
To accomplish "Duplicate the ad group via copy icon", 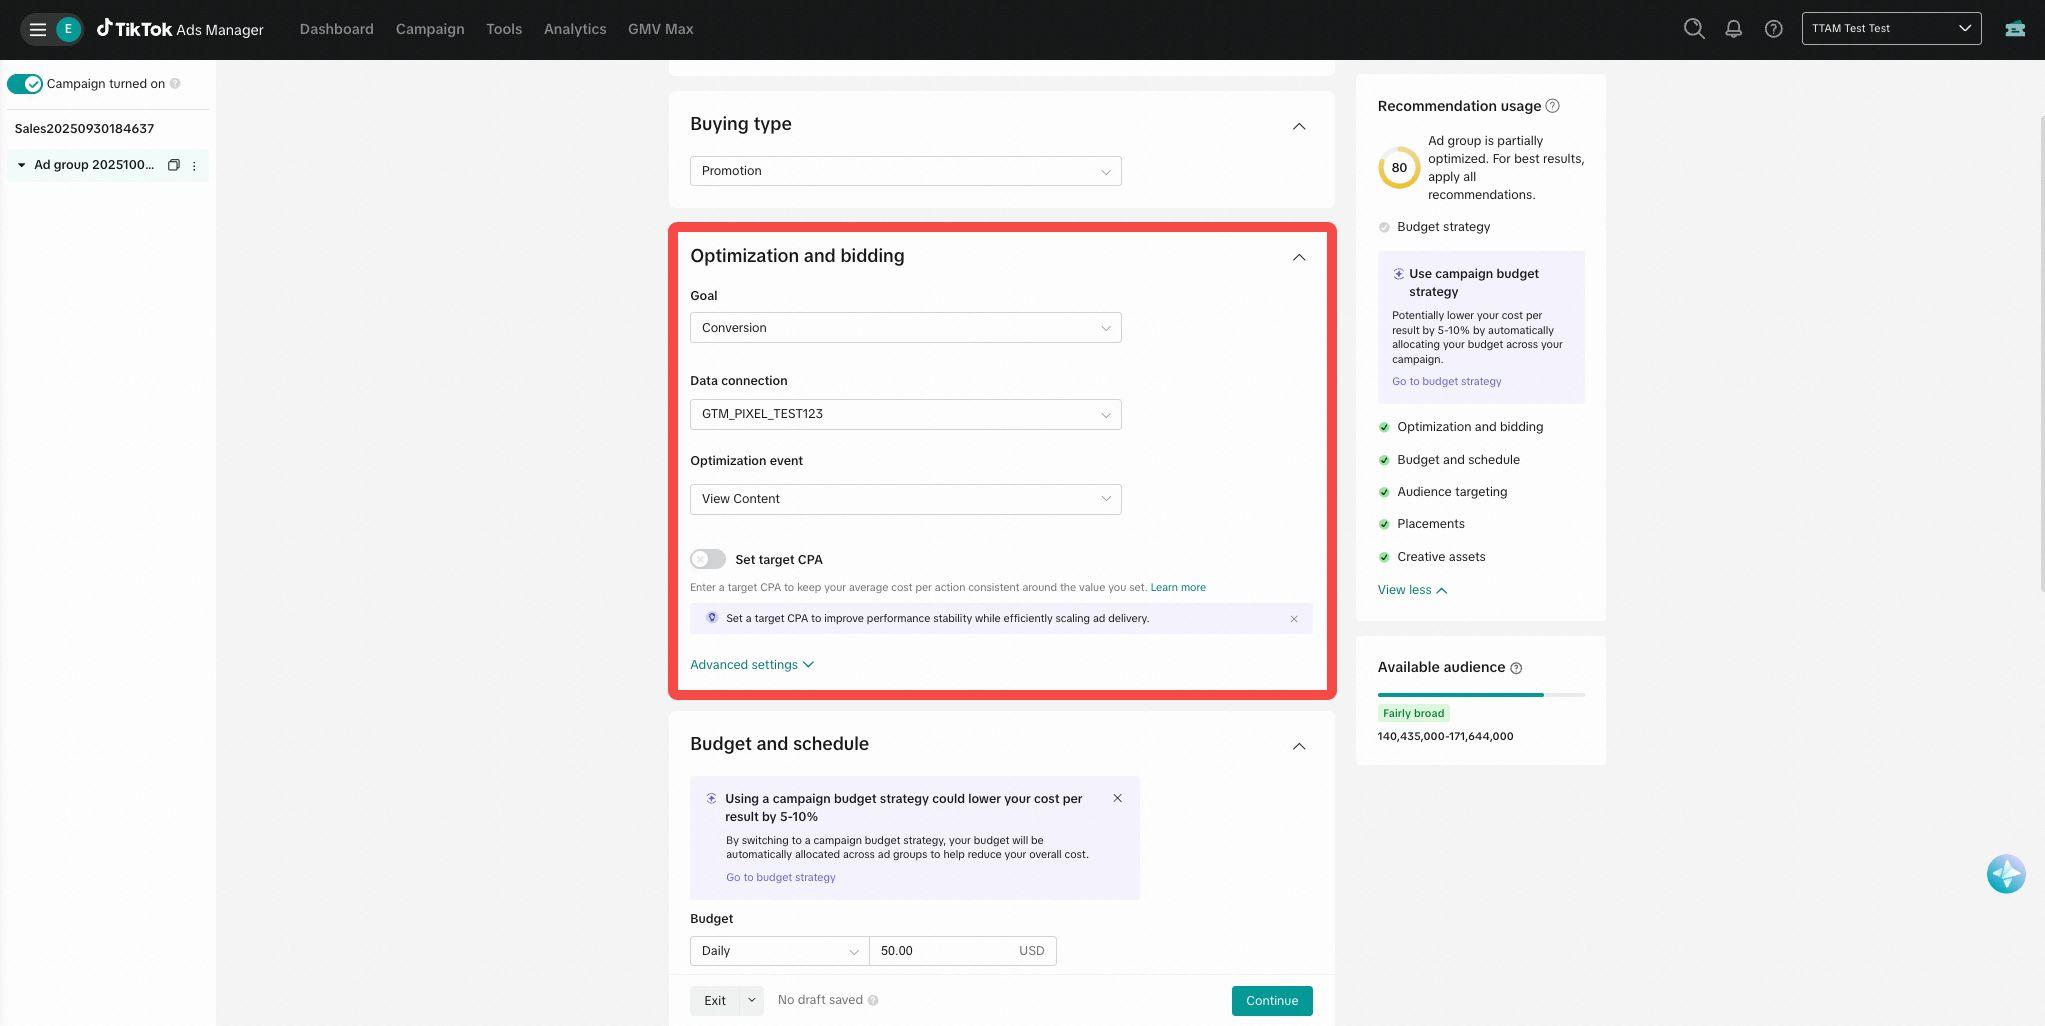I will coord(173,165).
